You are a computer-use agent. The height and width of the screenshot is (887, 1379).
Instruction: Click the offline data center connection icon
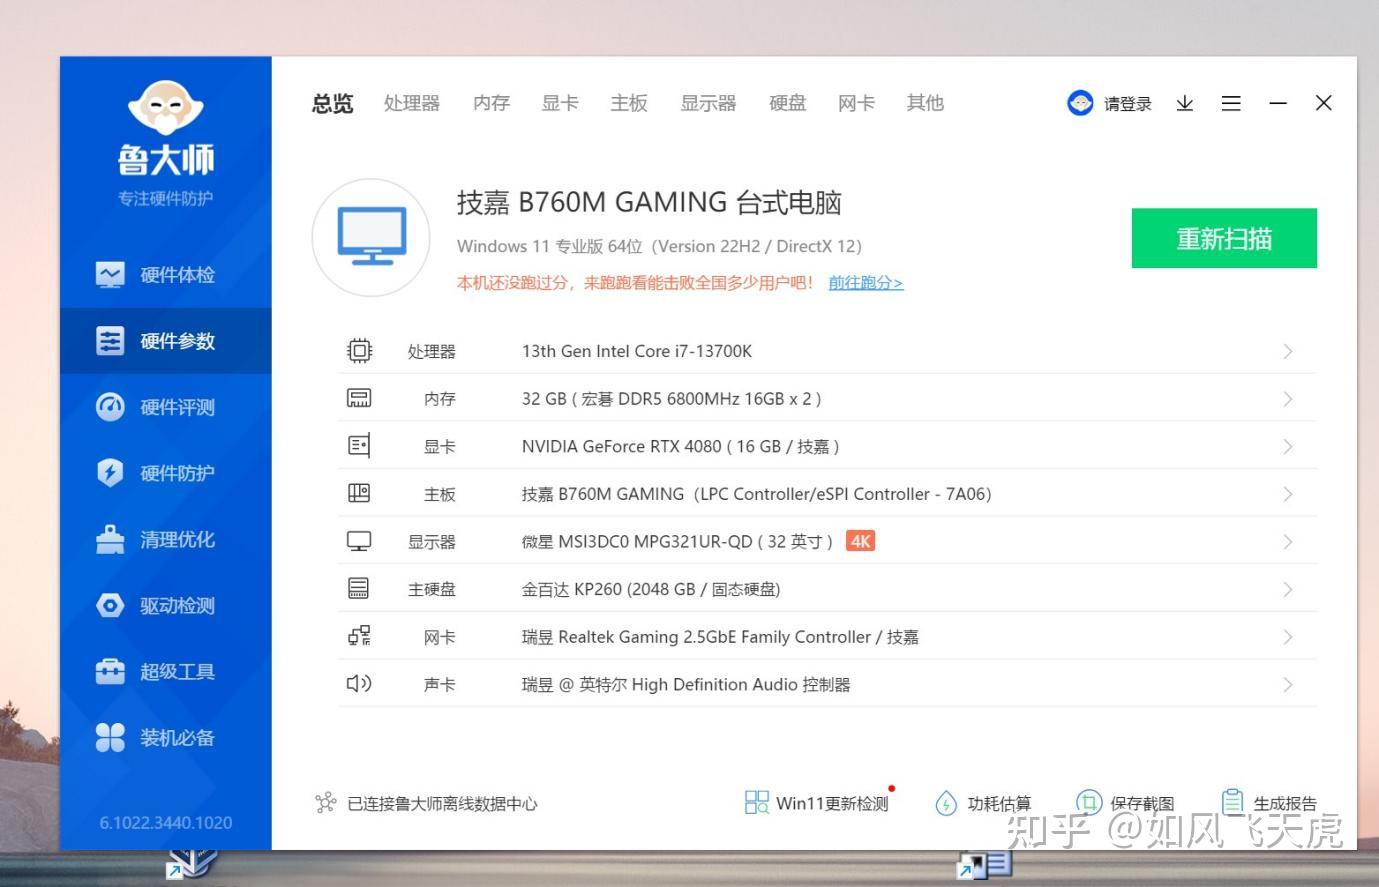click(325, 803)
